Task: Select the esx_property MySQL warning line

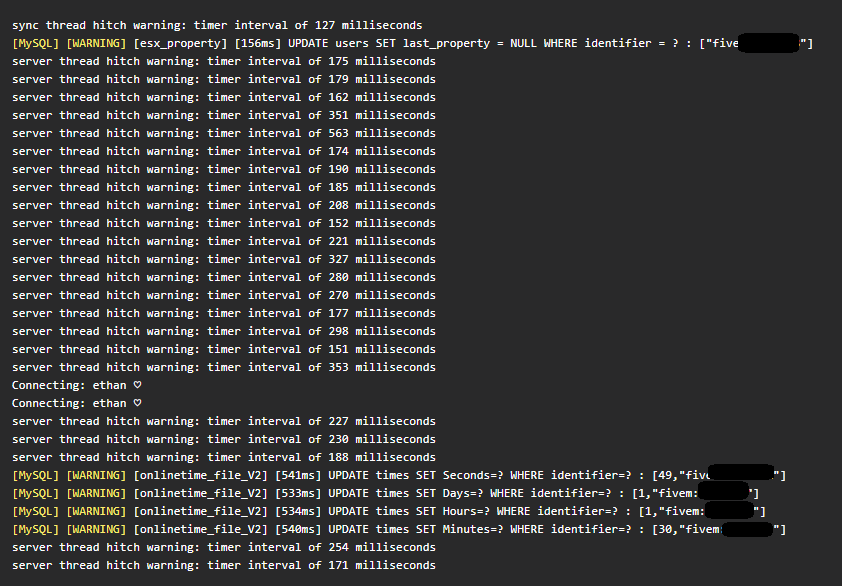Action: coord(412,44)
